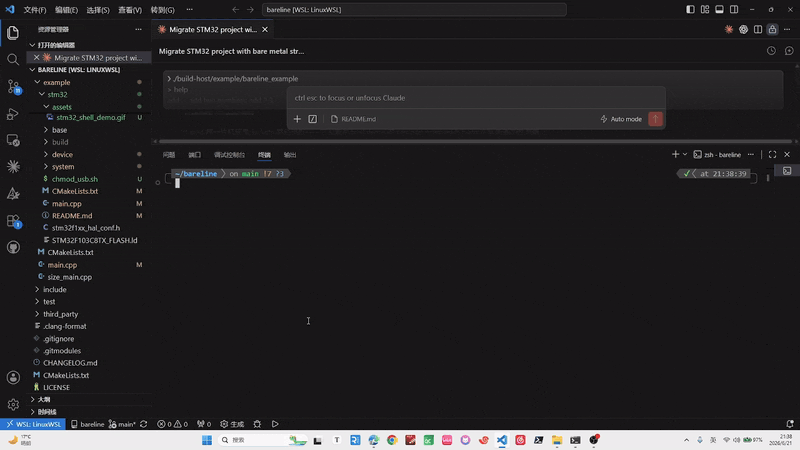Split the editor to the right
This screenshot has height=450, width=800.
758,30
